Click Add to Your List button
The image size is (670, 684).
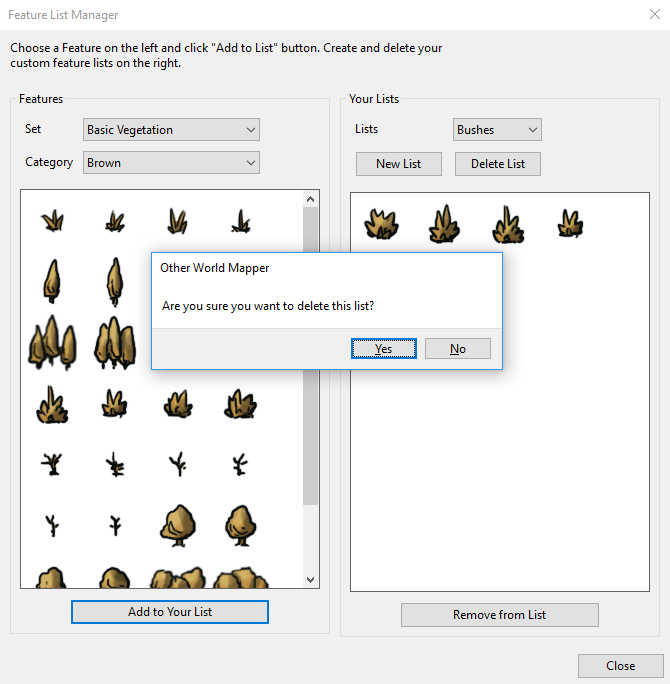[x=170, y=612]
